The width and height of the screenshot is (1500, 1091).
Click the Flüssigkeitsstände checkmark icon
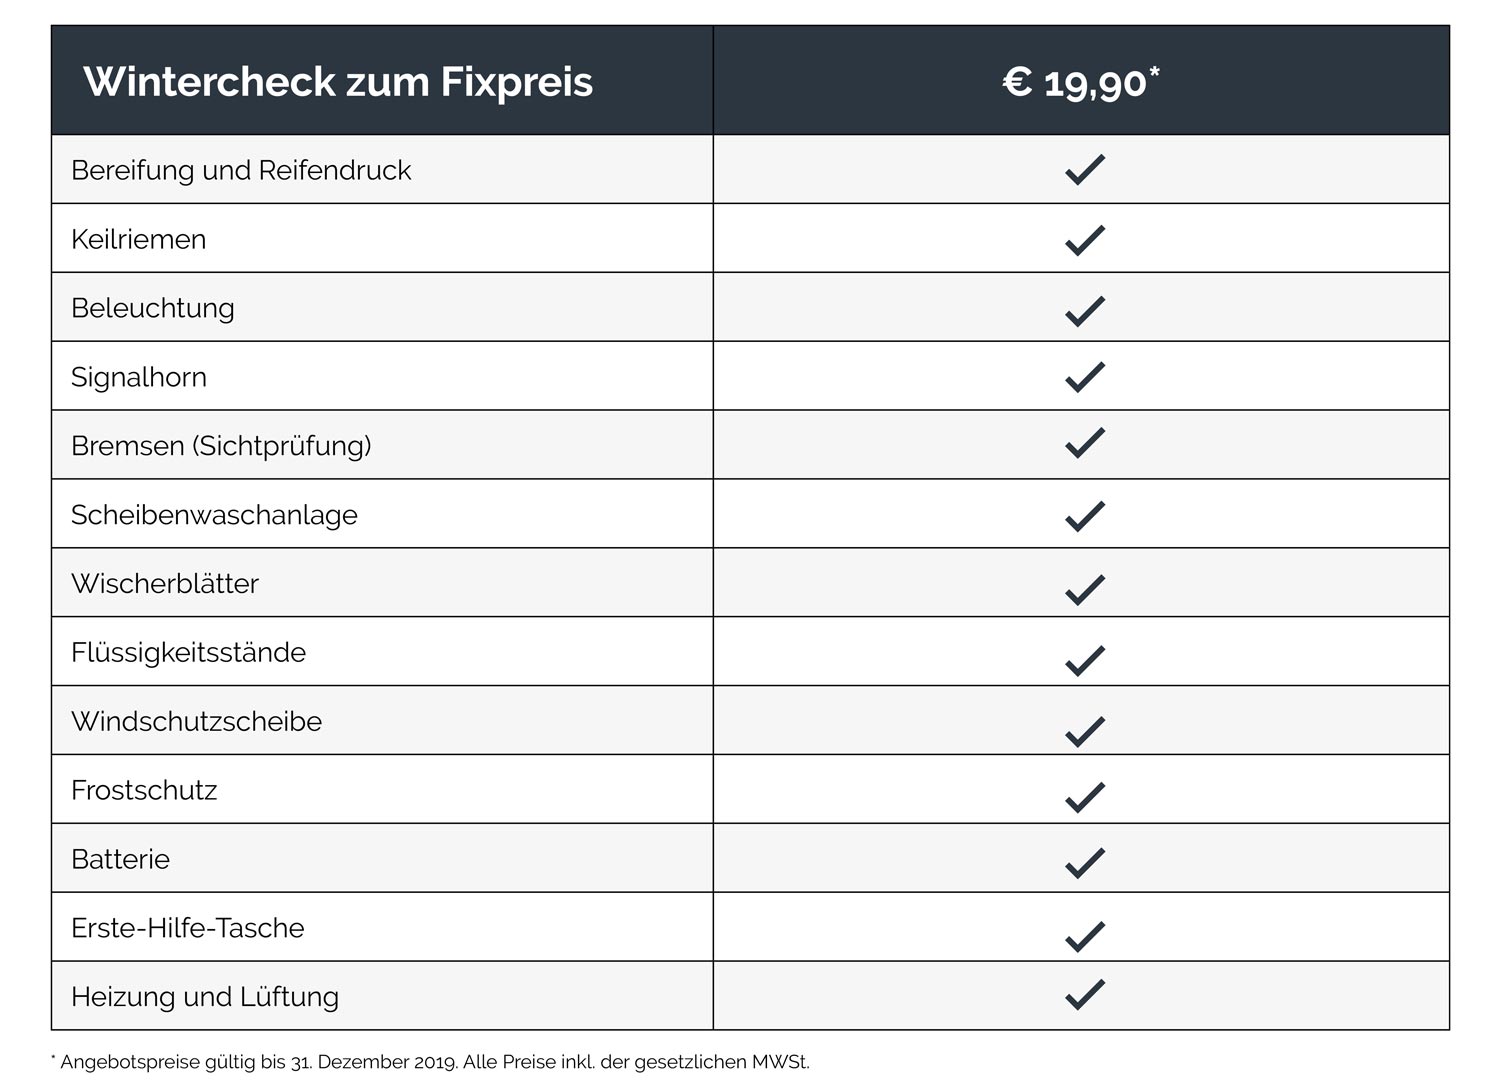(x=1084, y=660)
